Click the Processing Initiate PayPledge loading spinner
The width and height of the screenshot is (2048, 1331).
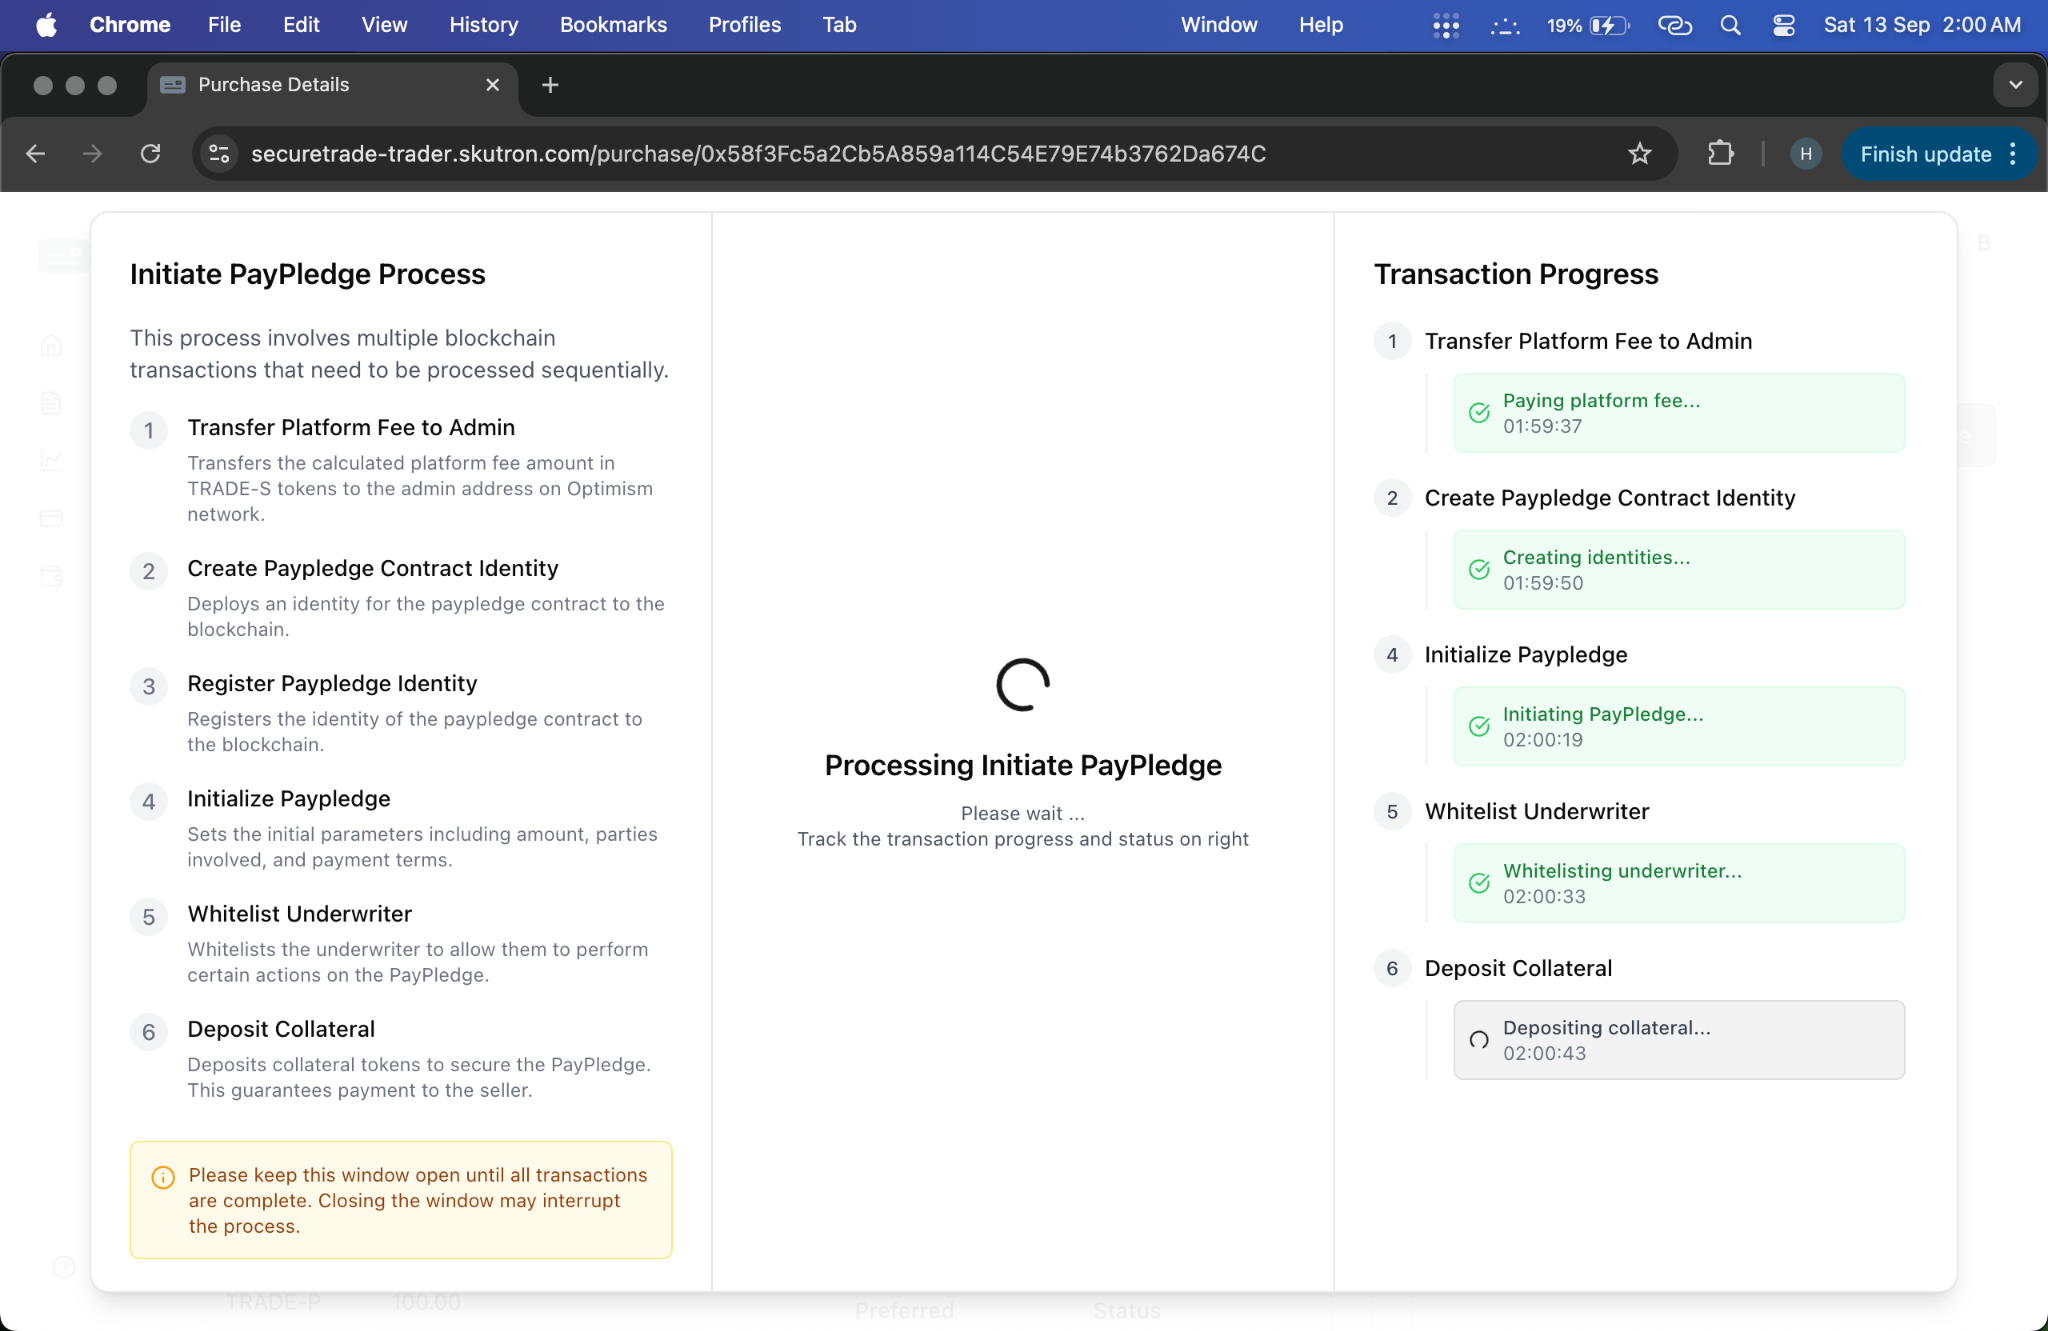click(1023, 685)
